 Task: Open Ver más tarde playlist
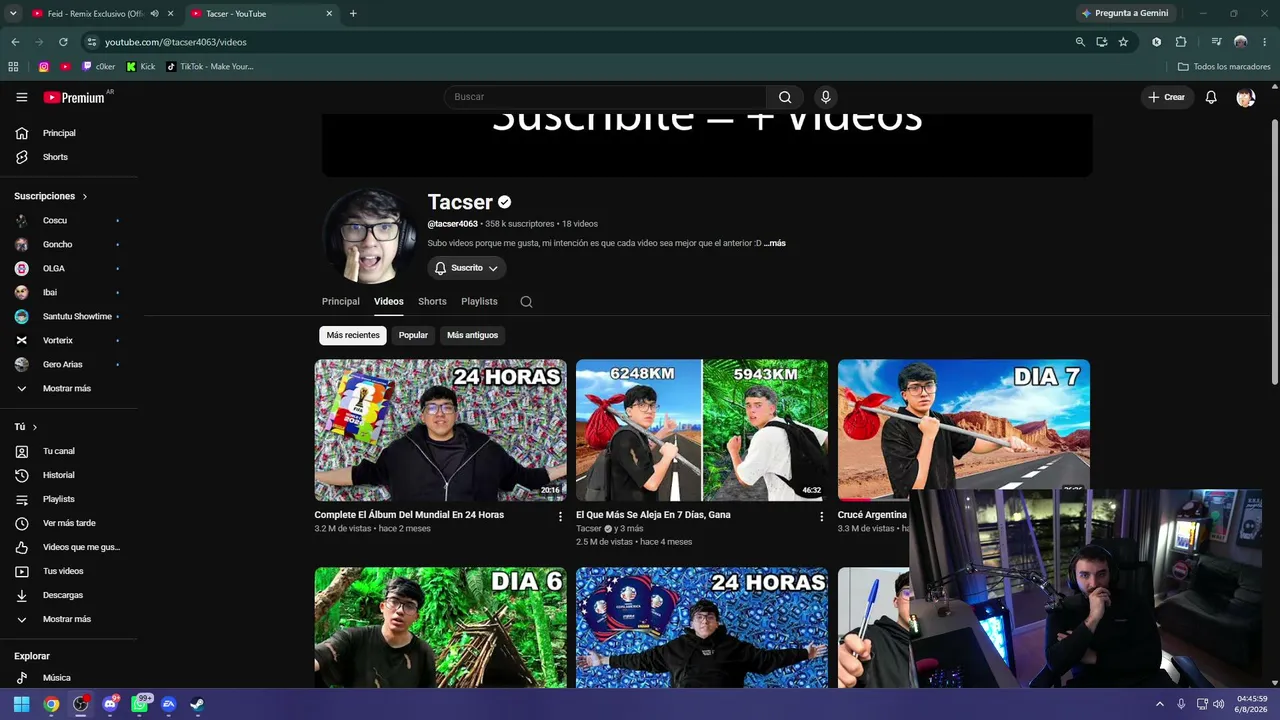pos(70,524)
